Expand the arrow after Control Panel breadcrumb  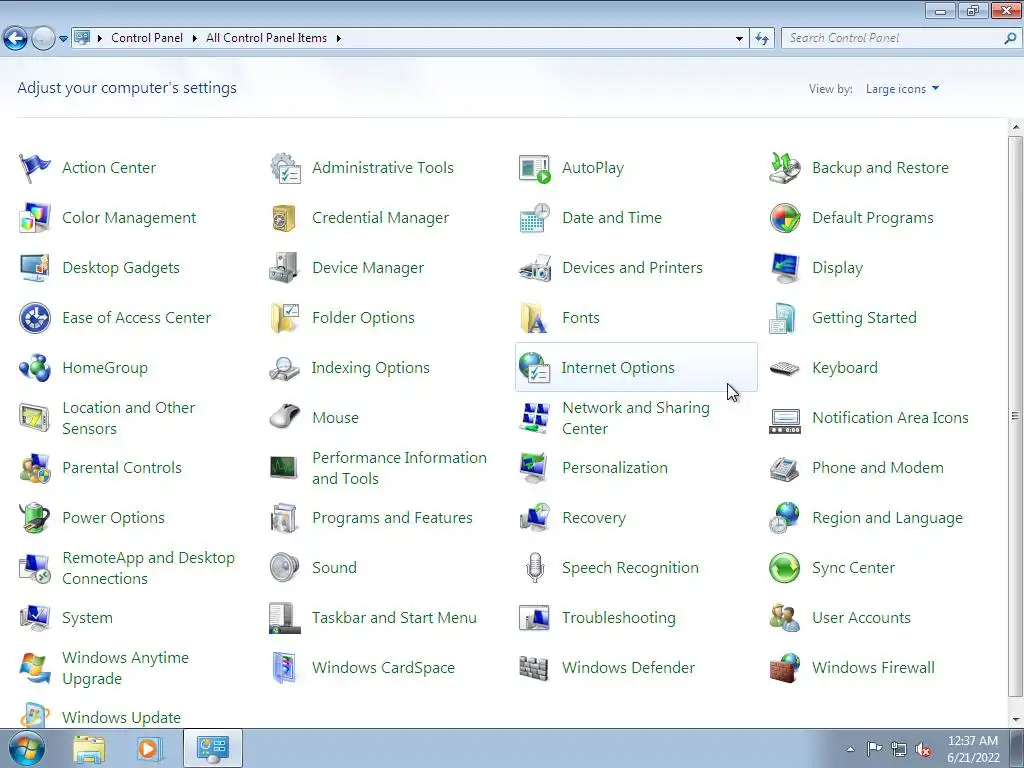(x=195, y=38)
